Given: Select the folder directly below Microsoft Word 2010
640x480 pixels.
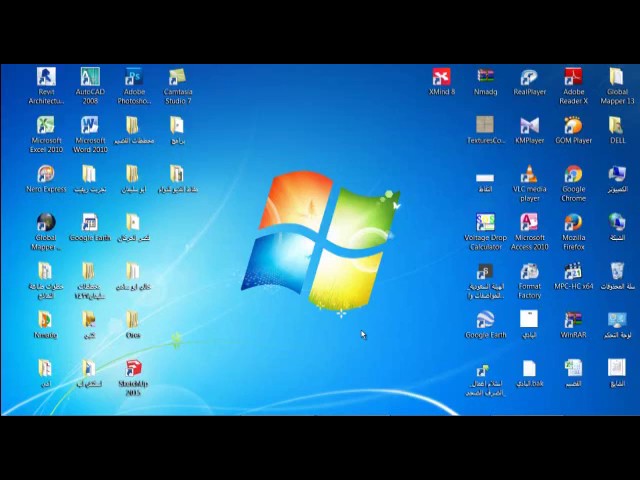Looking at the screenshot, I should [89, 179].
